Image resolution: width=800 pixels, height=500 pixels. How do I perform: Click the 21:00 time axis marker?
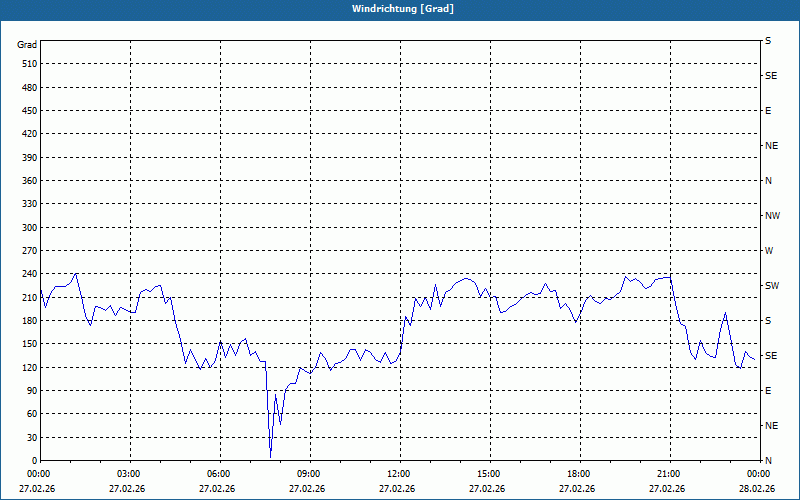pyautogui.click(x=668, y=474)
